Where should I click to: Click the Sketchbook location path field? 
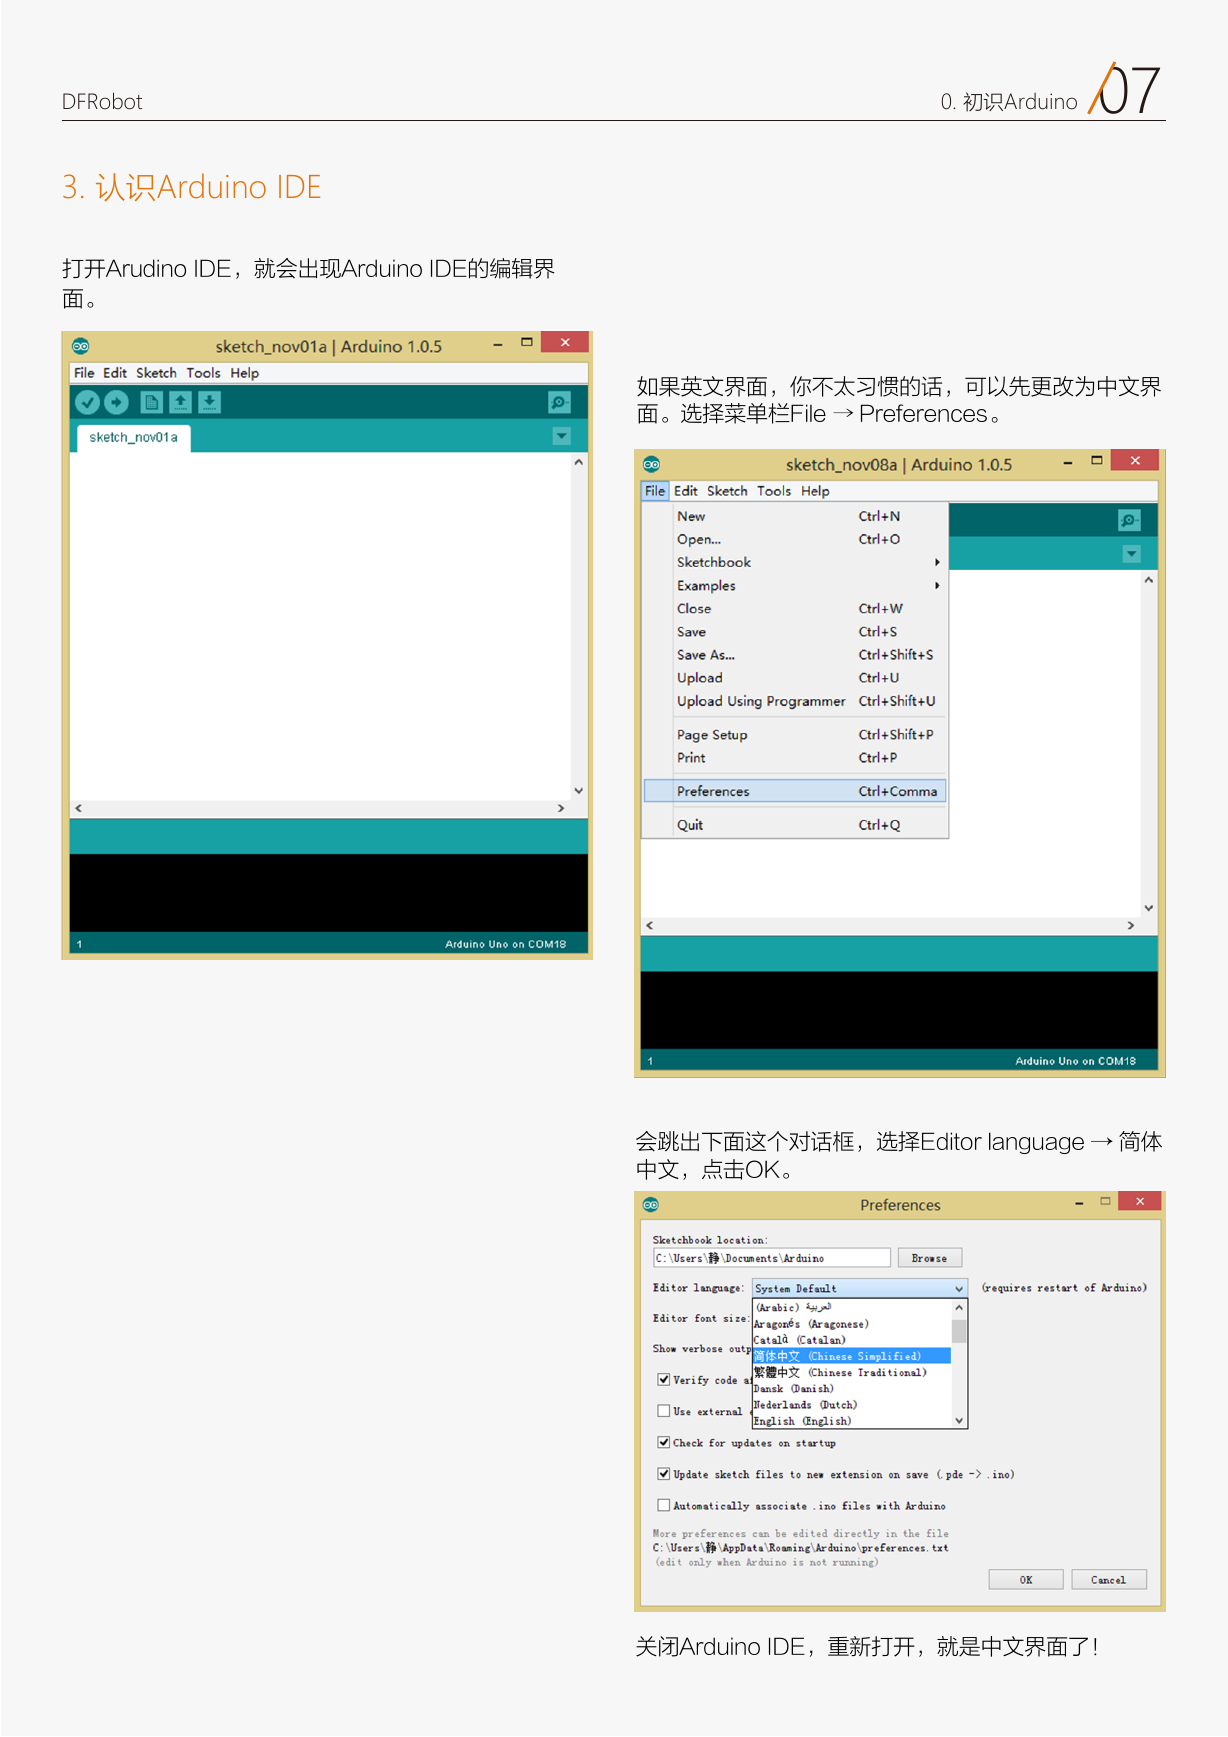771,1258
